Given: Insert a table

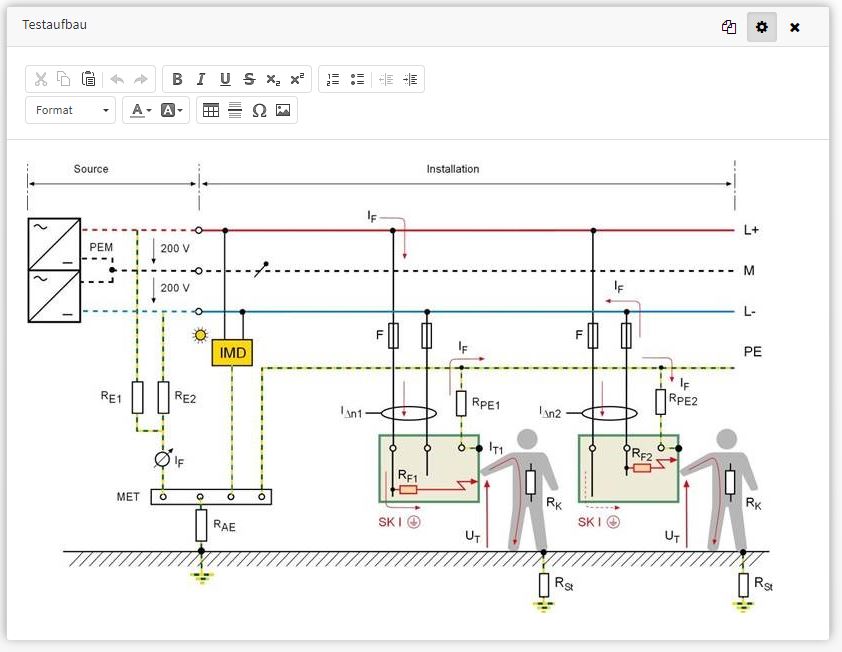Looking at the screenshot, I should point(211,111).
